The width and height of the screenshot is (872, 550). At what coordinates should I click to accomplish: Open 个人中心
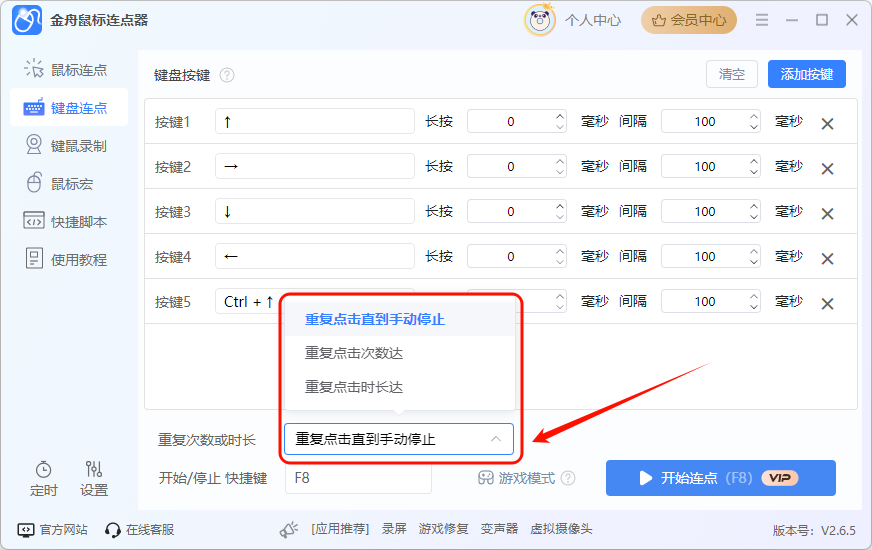click(593, 21)
